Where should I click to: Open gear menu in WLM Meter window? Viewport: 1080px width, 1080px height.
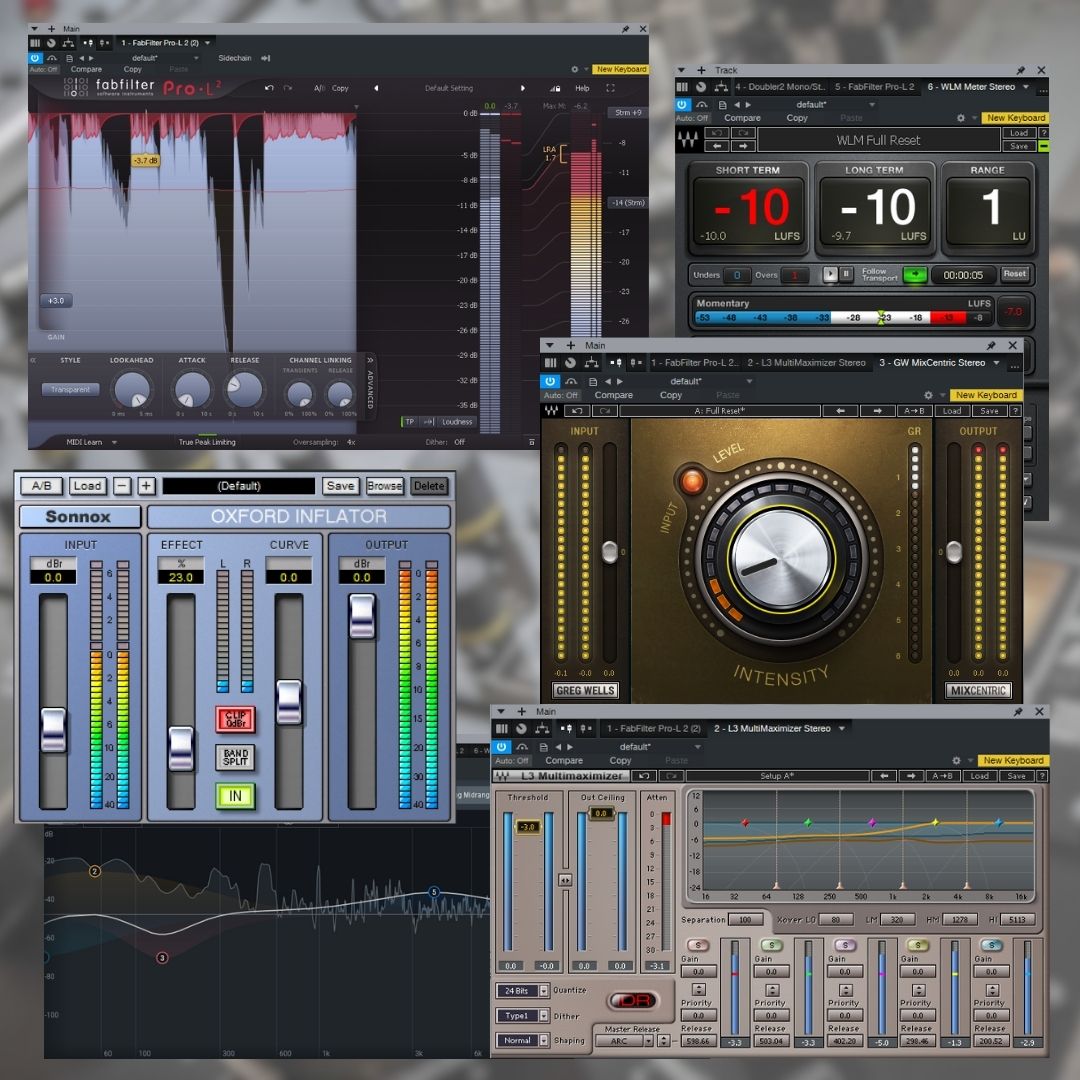[961, 118]
